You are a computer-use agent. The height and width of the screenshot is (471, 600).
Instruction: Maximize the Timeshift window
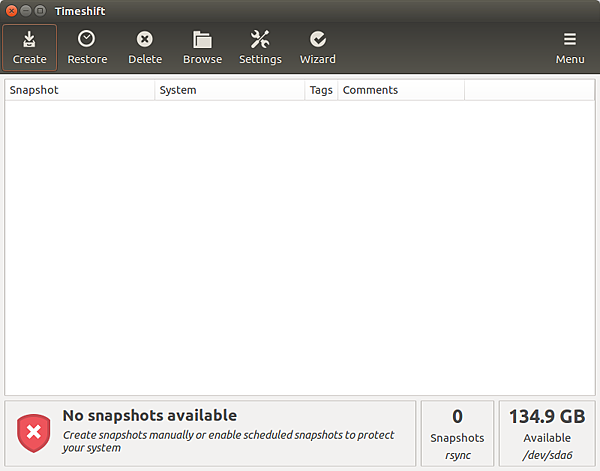[x=40, y=11]
